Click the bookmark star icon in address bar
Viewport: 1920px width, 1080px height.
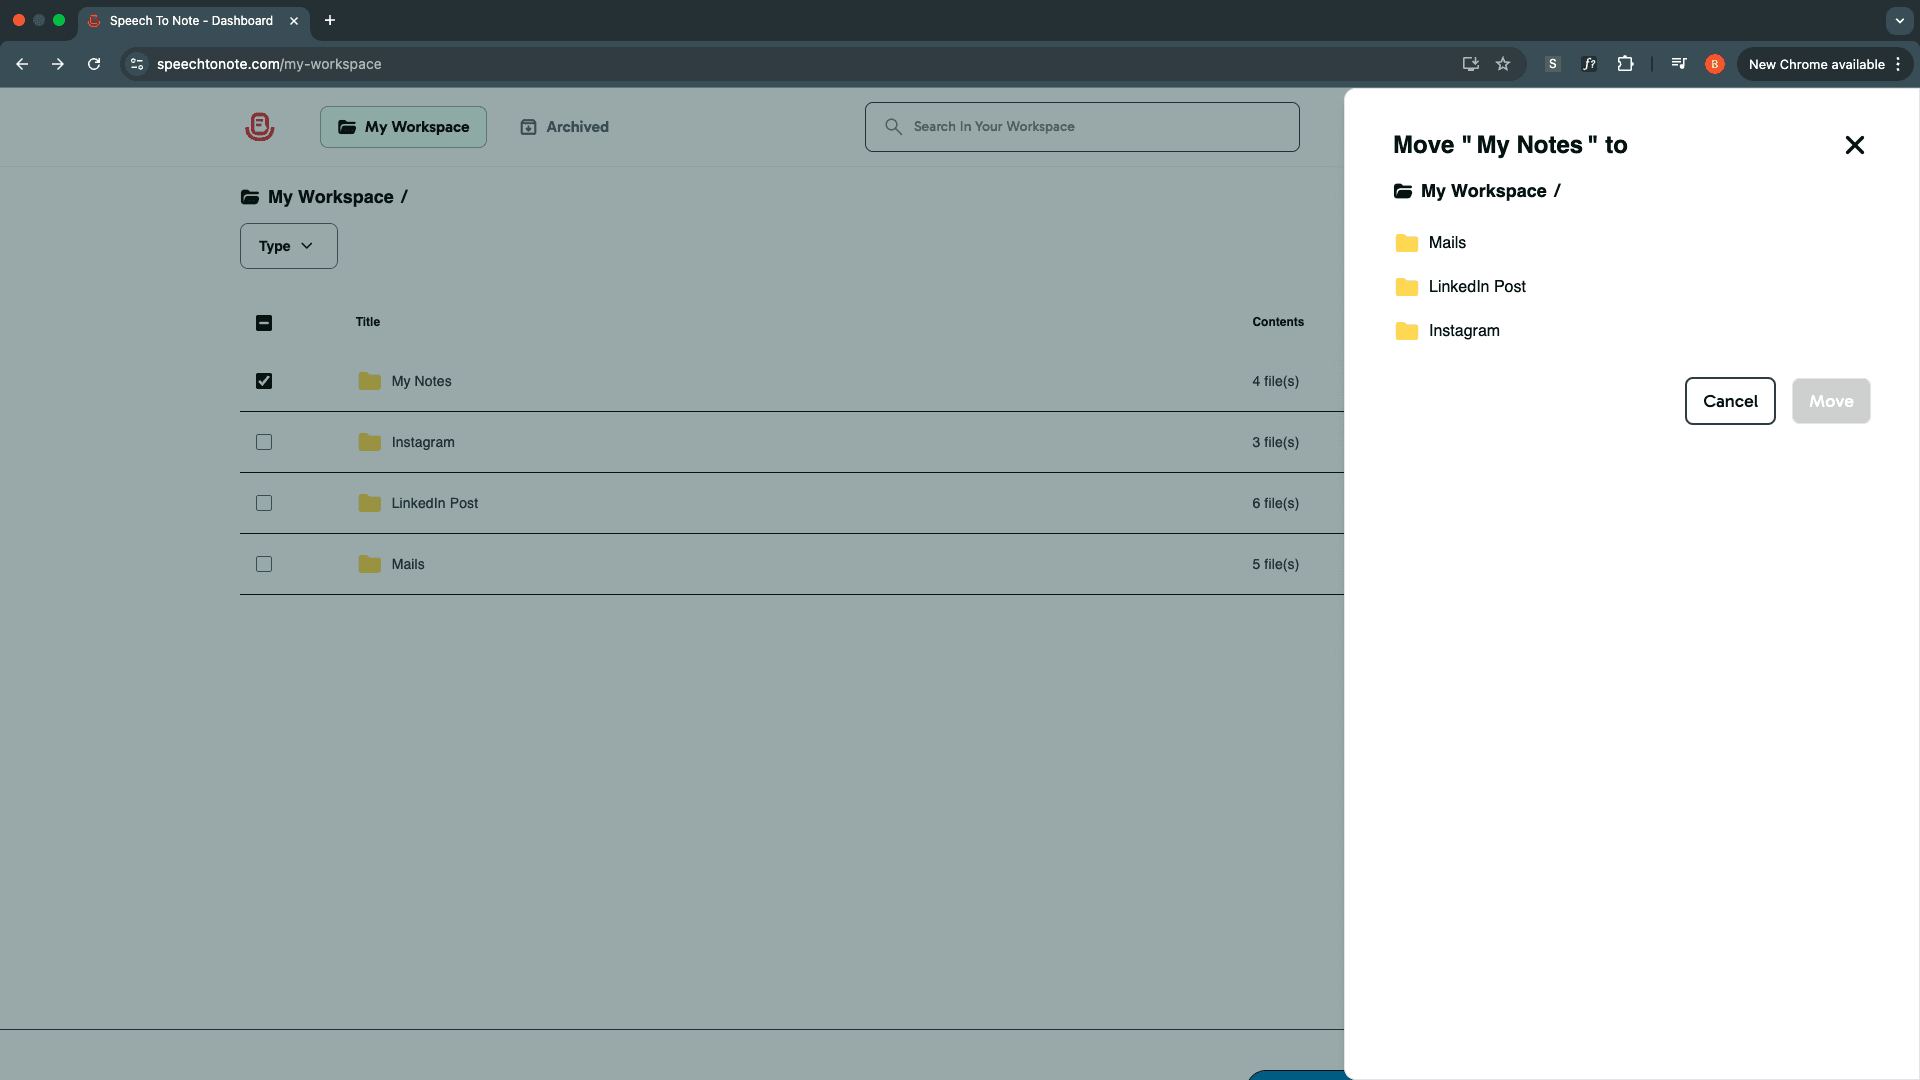click(x=1502, y=64)
